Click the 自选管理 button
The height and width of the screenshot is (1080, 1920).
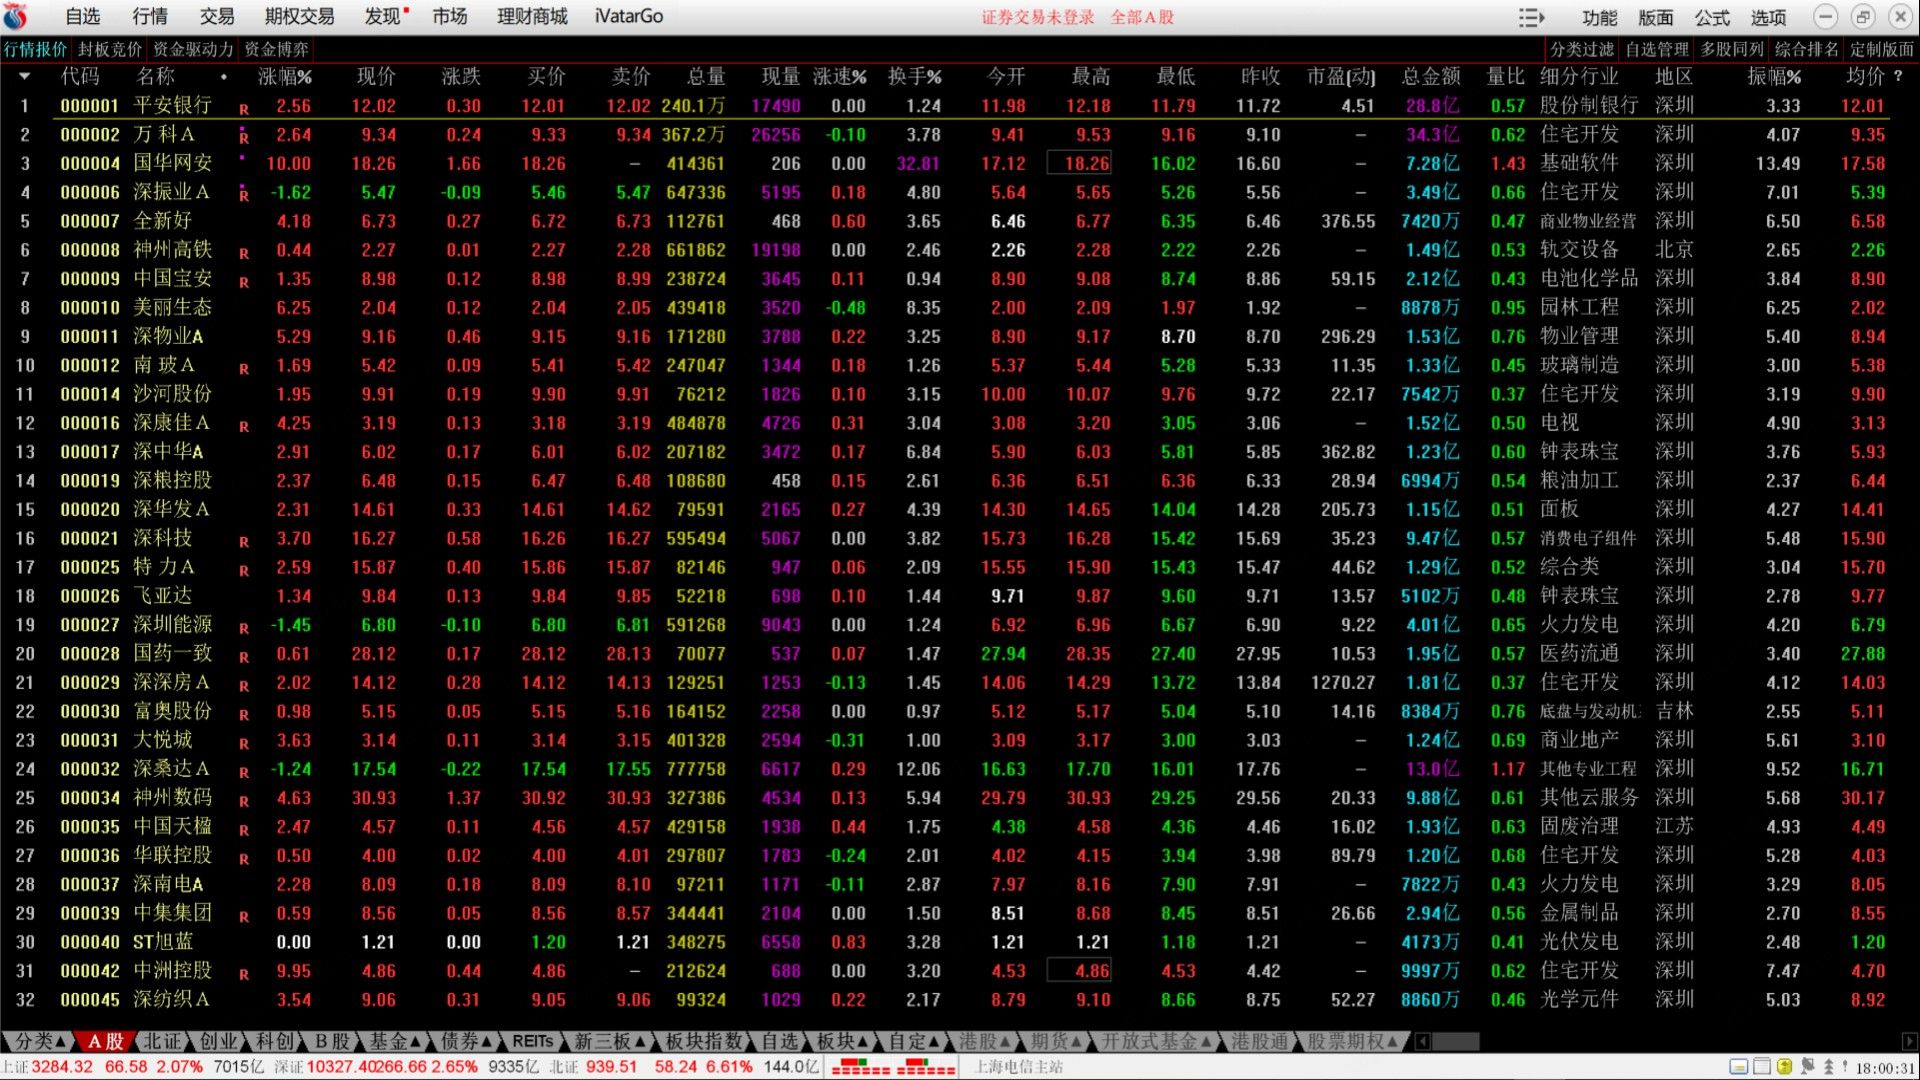1657,49
